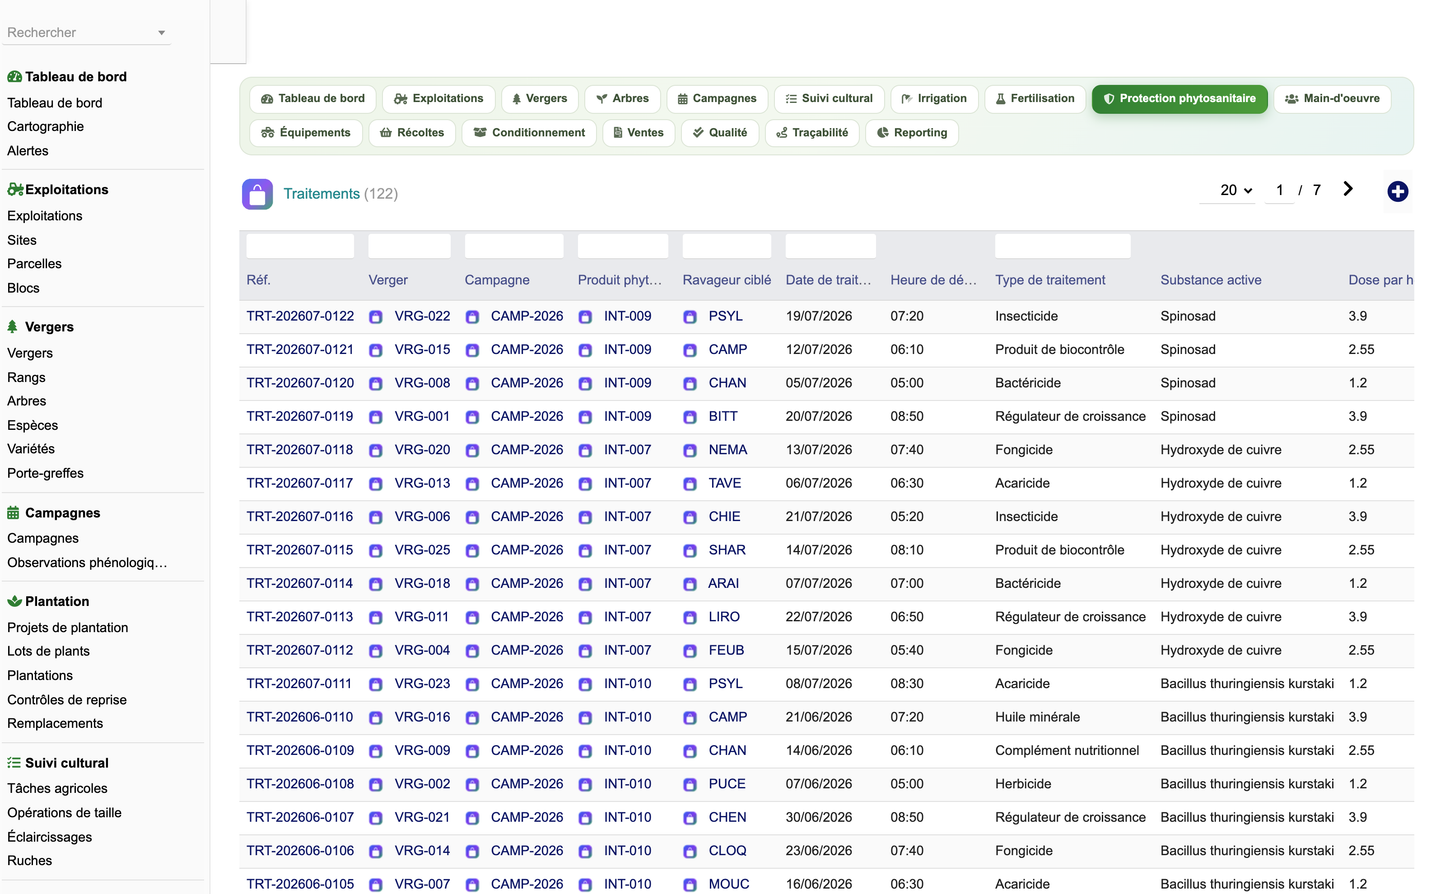Click ravageur icon beside MOUC
This screenshot has height=894, width=1445.
[690, 885]
